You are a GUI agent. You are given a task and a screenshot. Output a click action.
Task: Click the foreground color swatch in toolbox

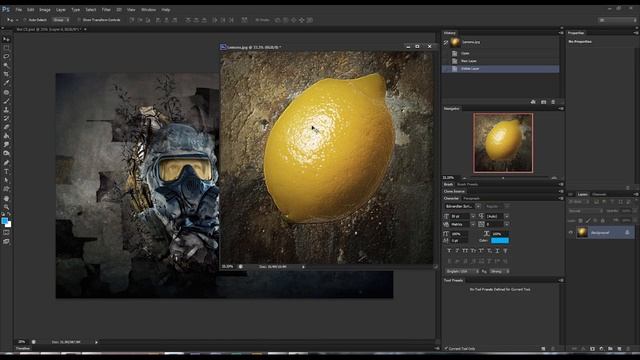[4, 221]
